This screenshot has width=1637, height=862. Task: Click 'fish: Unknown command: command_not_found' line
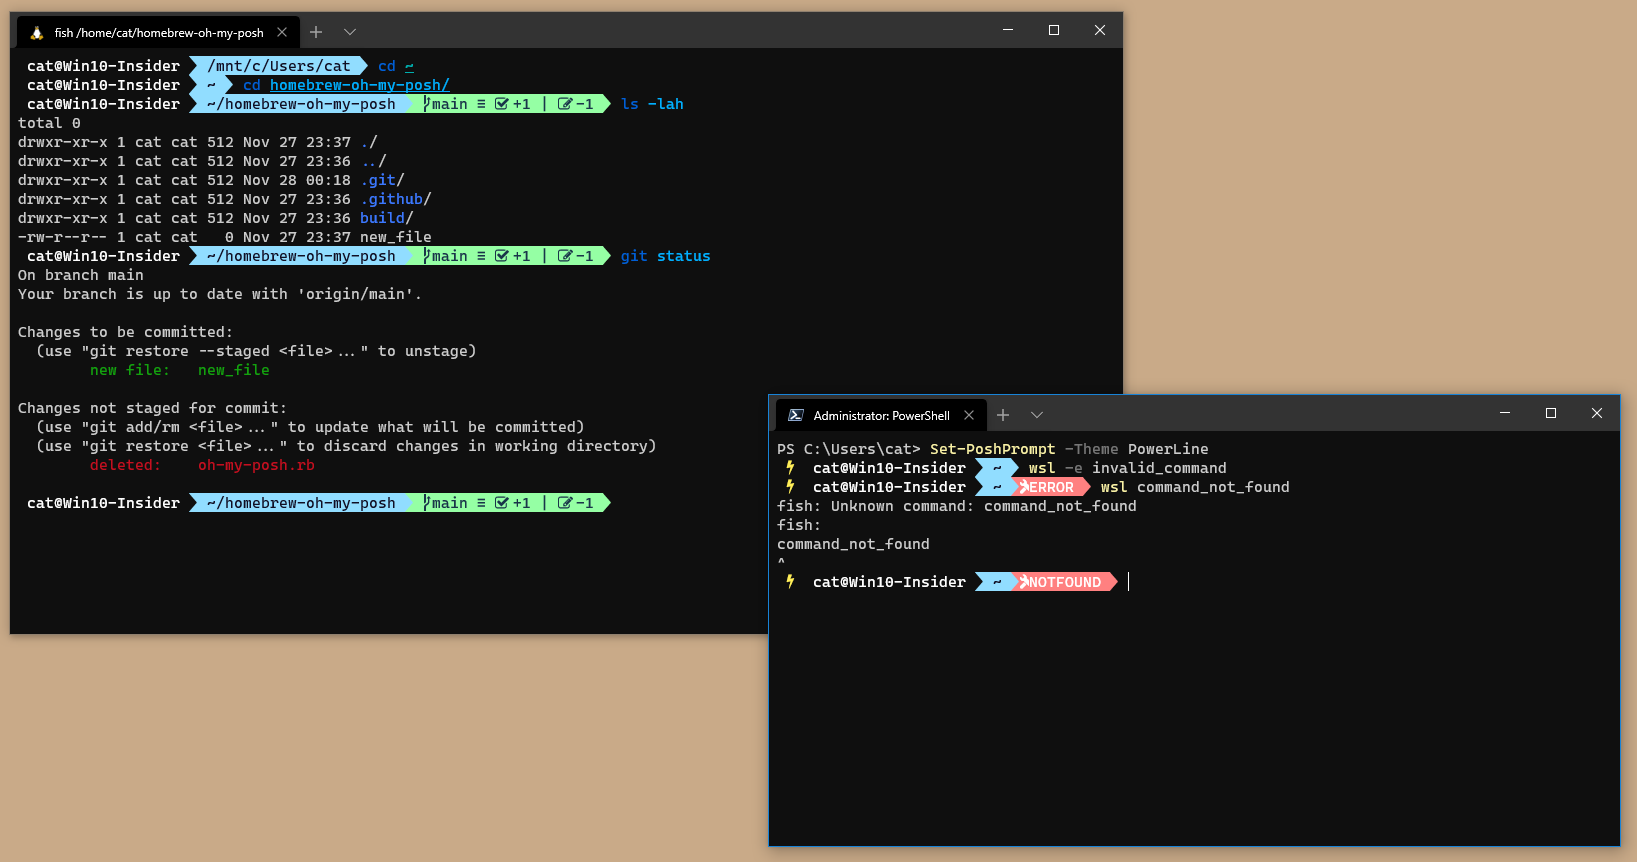957,506
